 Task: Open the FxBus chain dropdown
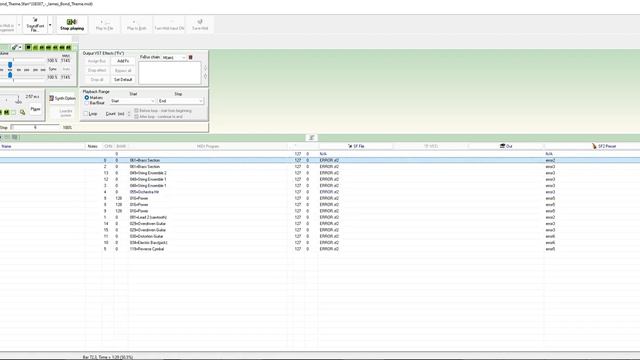(174, 58)
